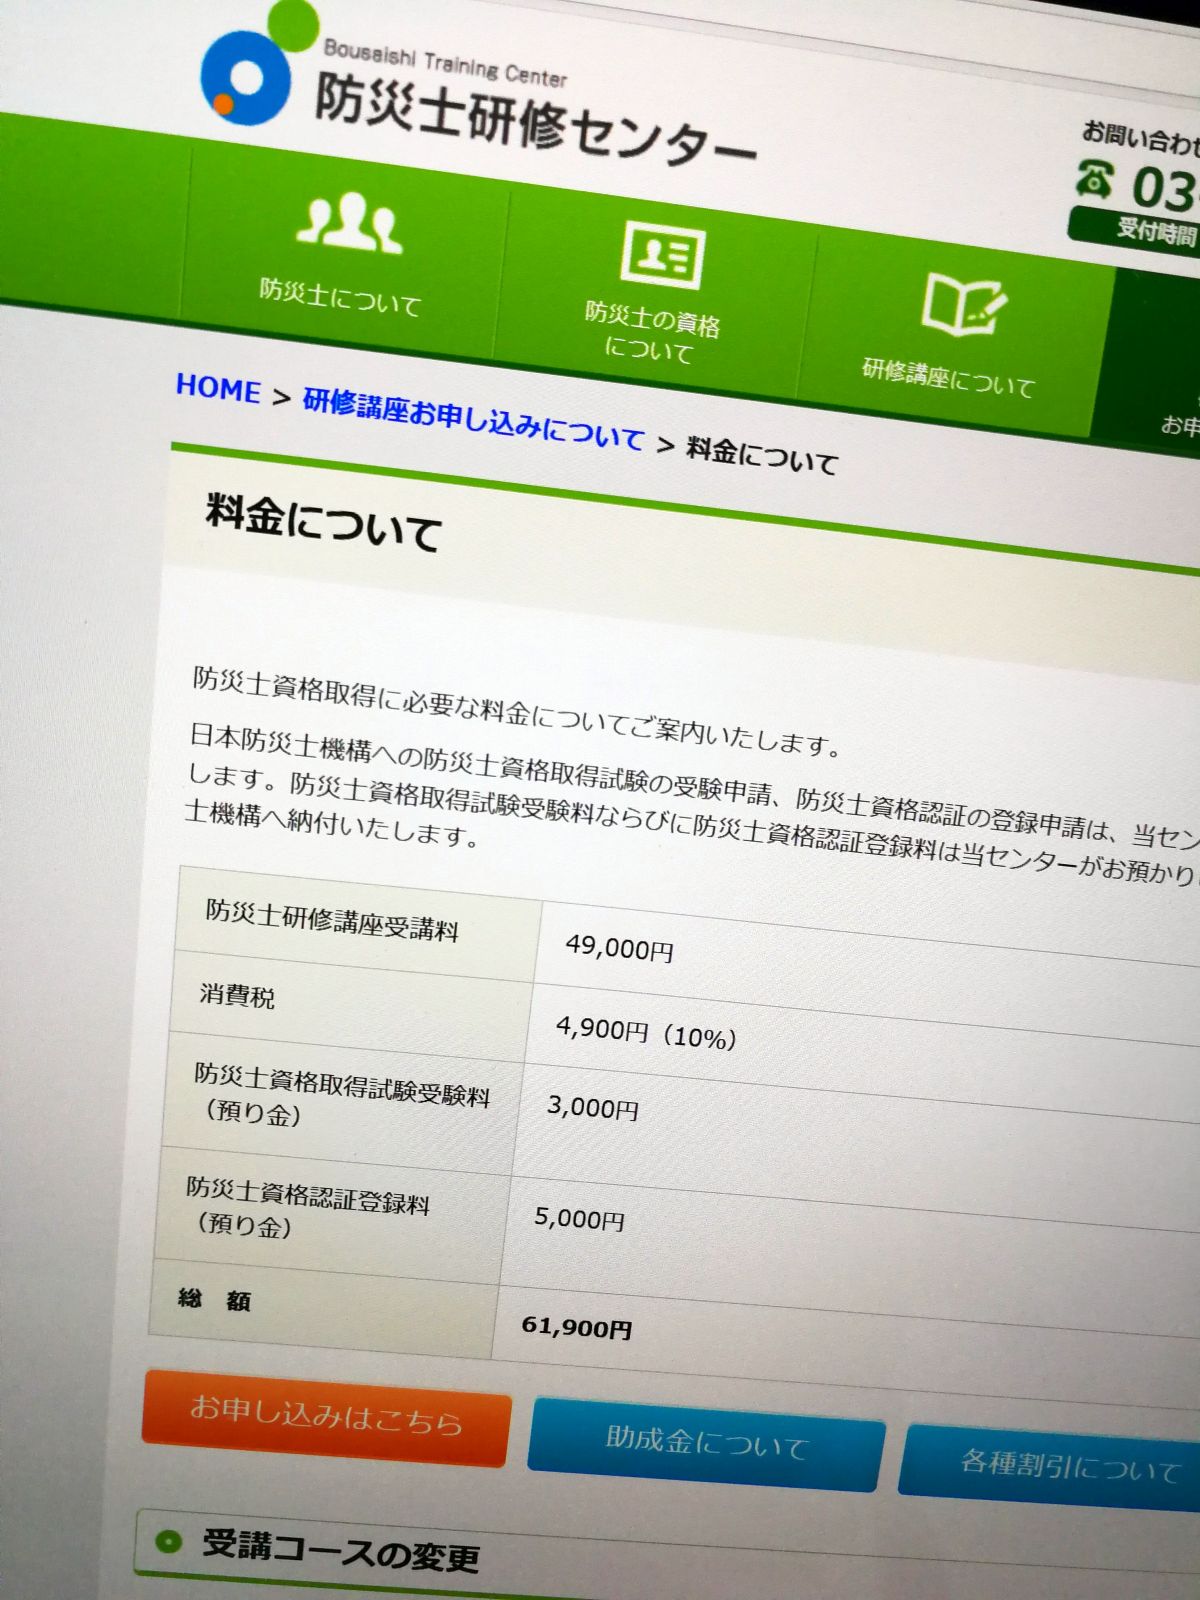This screenshot has height=1600, width=1200.
Task: Select the 料金について breadcrumb text
Action: coord(762,456)
